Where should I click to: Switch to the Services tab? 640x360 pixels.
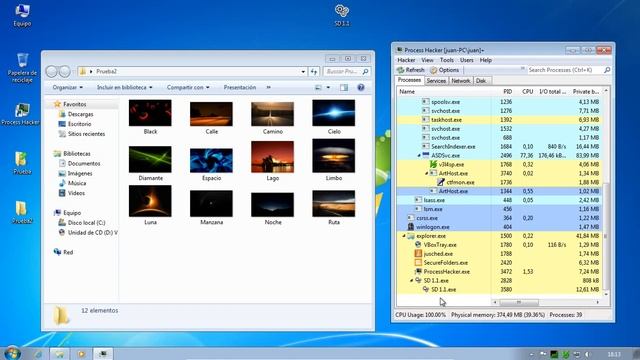pos(436,81)
